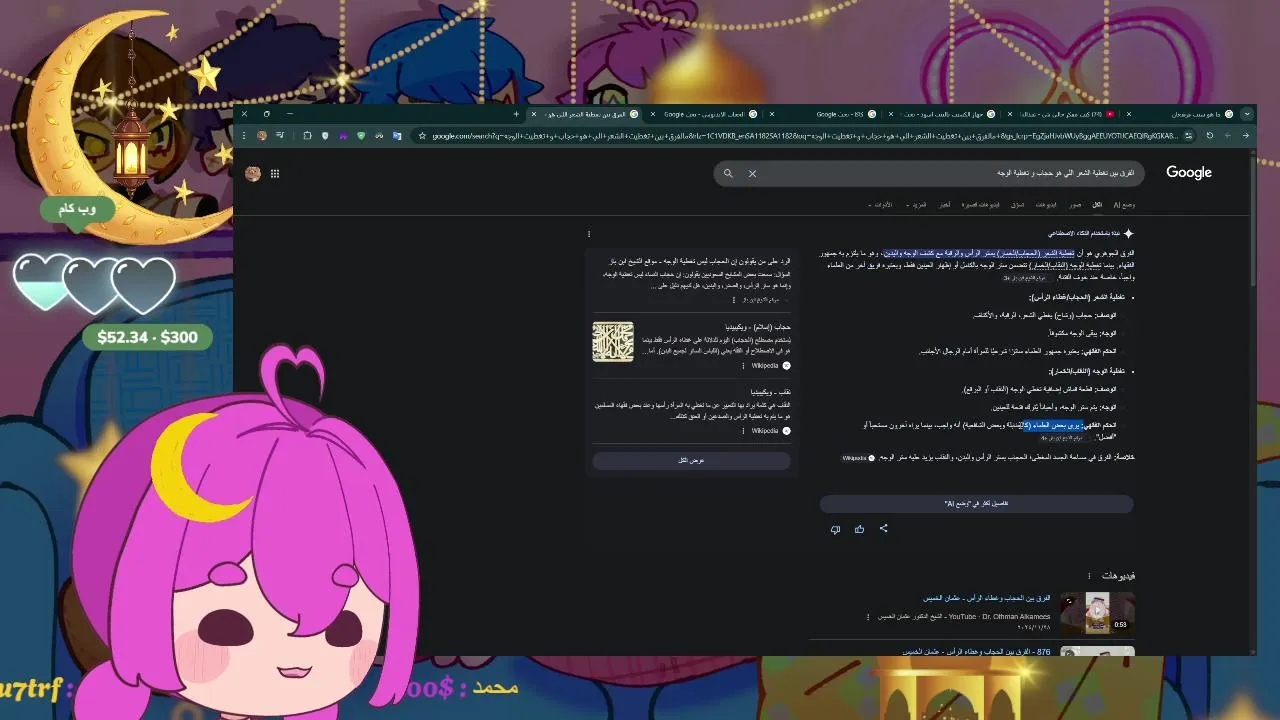This screenshot has height=720, width=1280.
Task: Click 'عرض الكل' show all sources button
Action: coord(691,460)
